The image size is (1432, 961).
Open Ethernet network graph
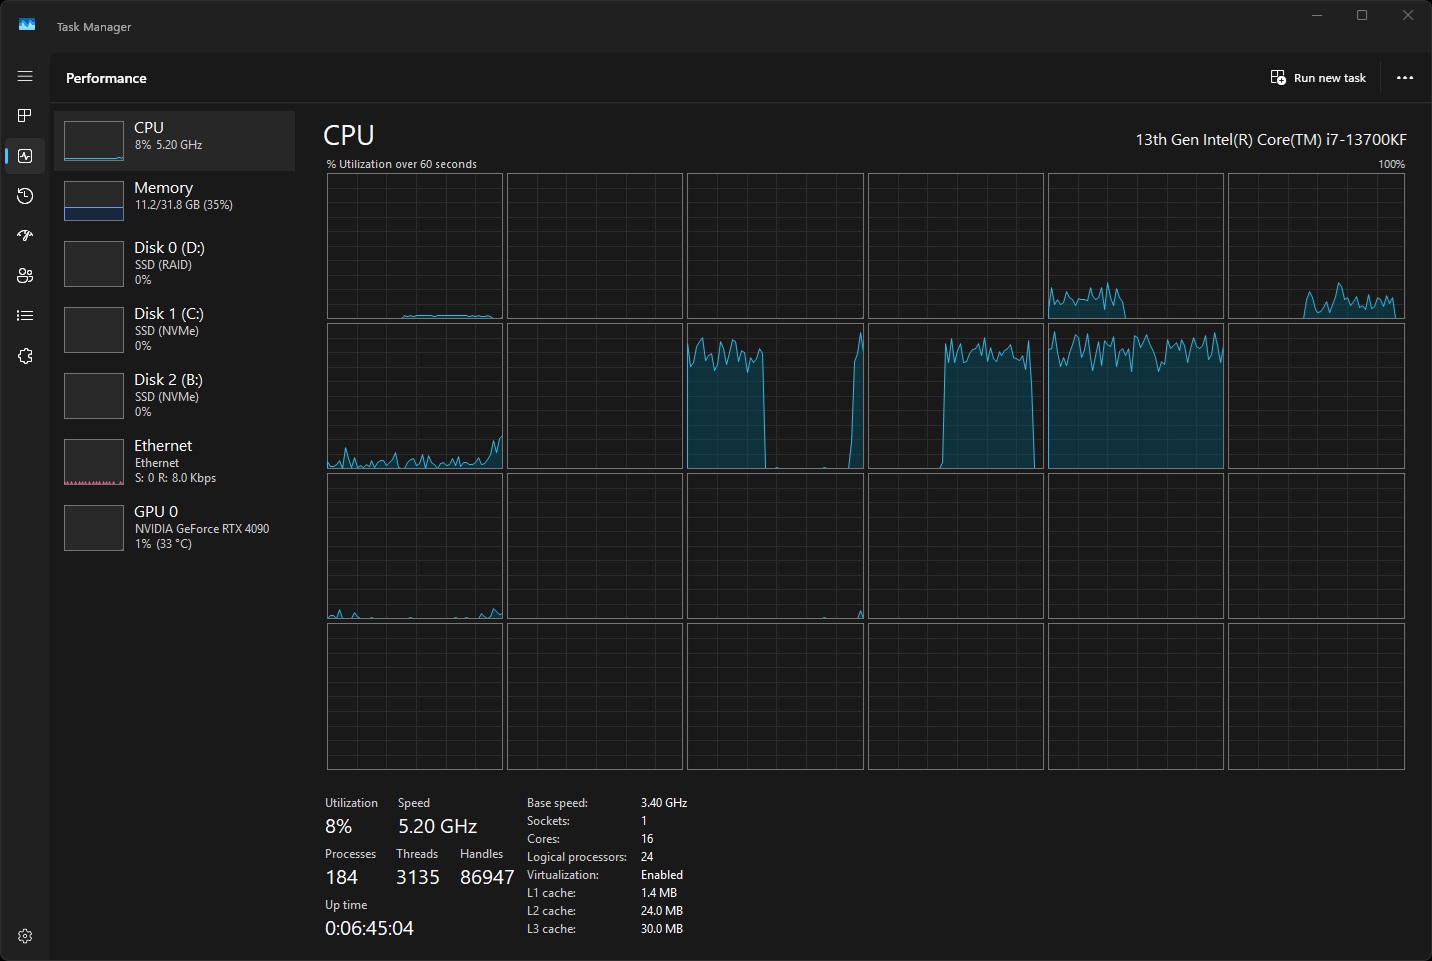click(174, 461)
